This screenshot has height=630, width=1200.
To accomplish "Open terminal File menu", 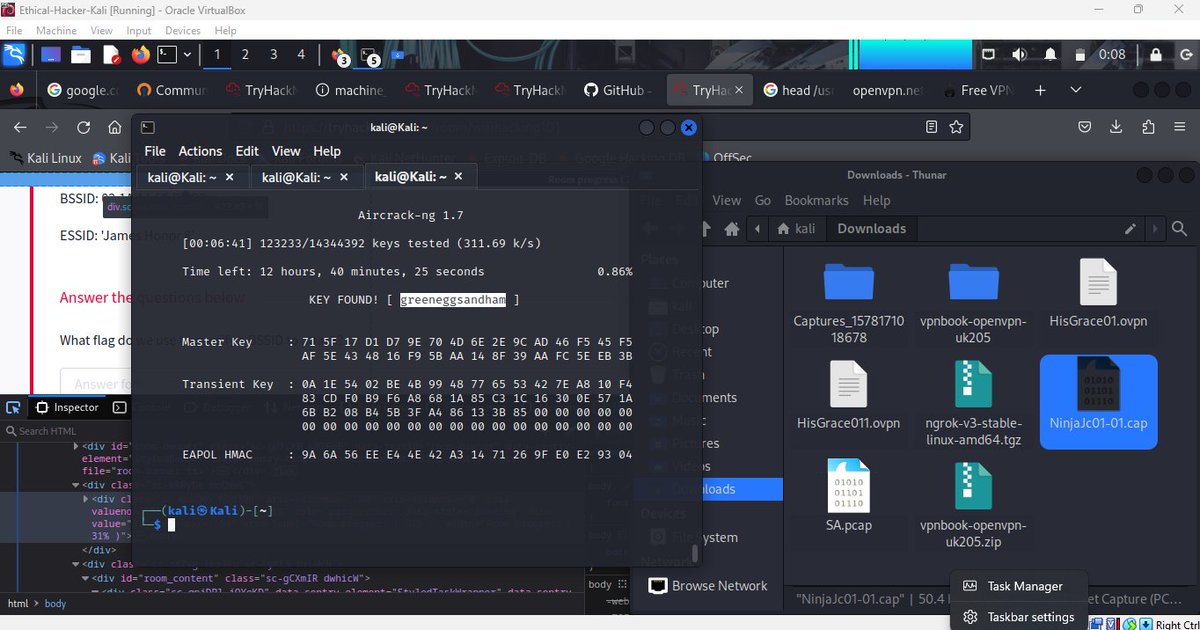I will pyautogui.click(x=155, y=151).
